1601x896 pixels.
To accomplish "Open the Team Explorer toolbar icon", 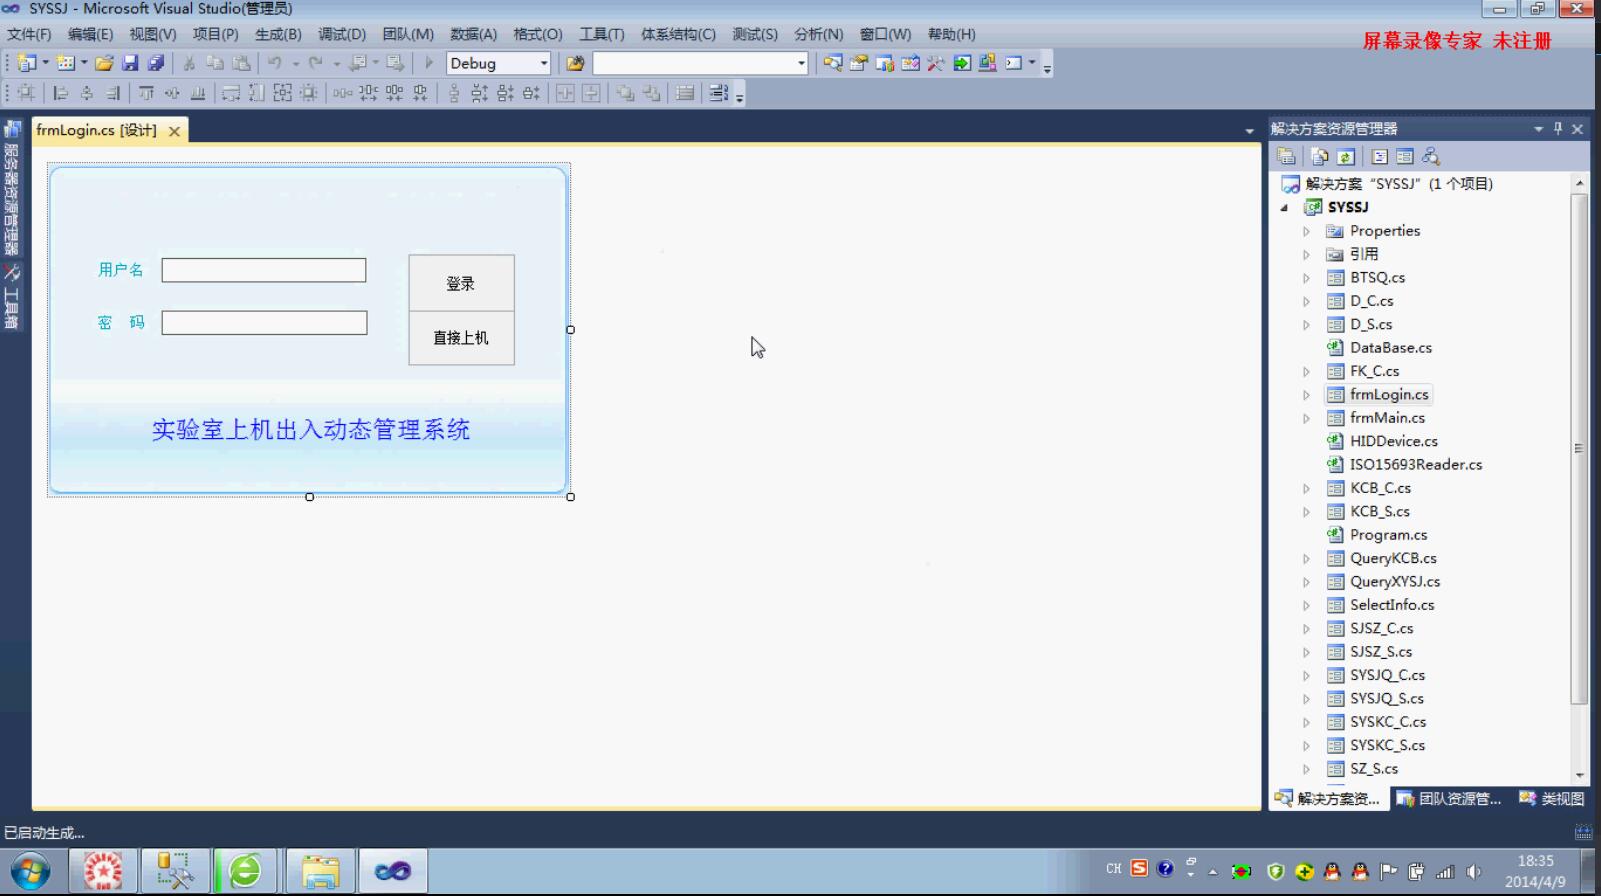I will click(x=885, y=63).
